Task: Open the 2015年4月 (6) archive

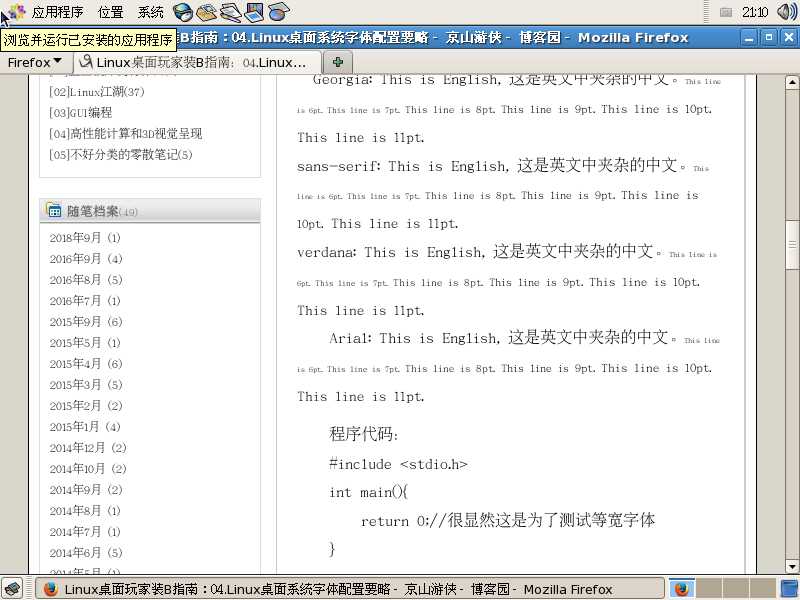Action: pos(86,364)
